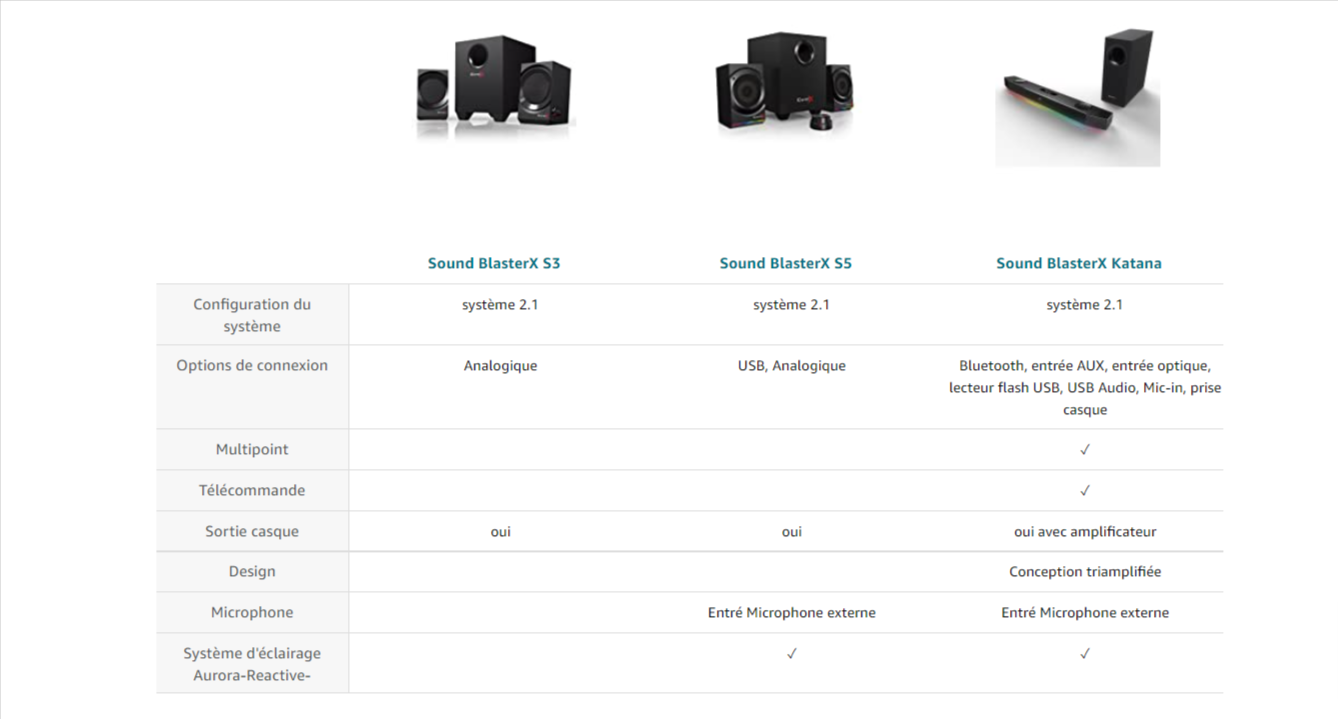Select the 'Sortie casque' row label

[252, 532]
